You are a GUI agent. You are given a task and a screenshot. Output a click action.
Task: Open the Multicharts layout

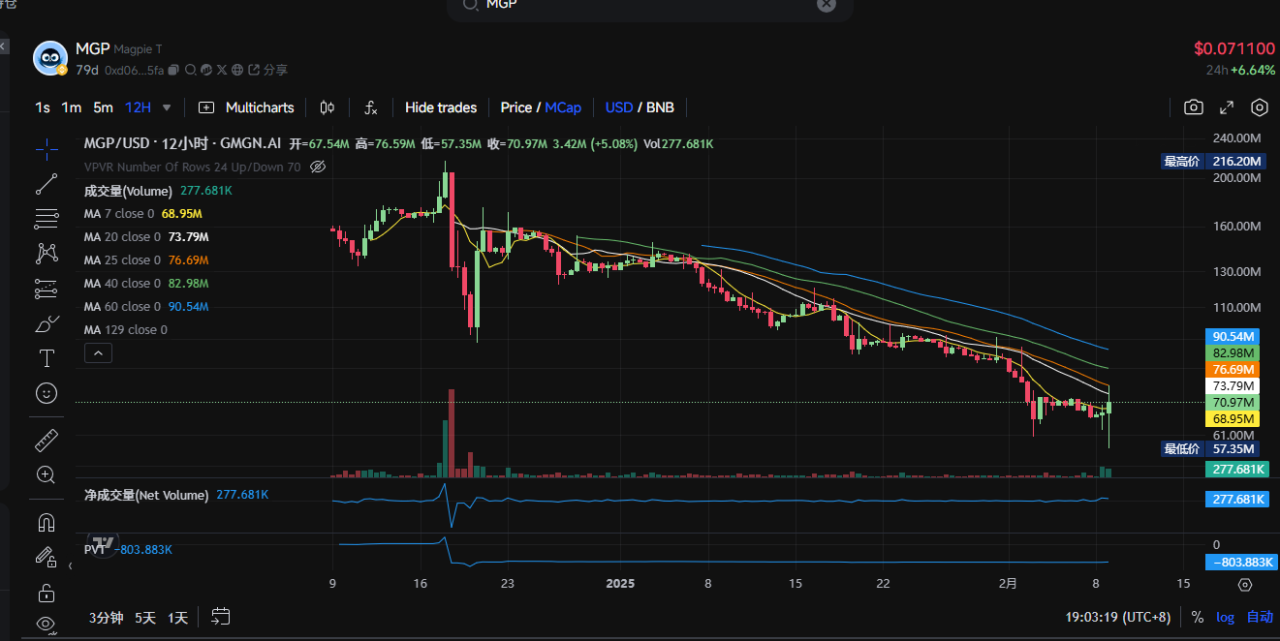pyautogui.click(x=247, y=107)
